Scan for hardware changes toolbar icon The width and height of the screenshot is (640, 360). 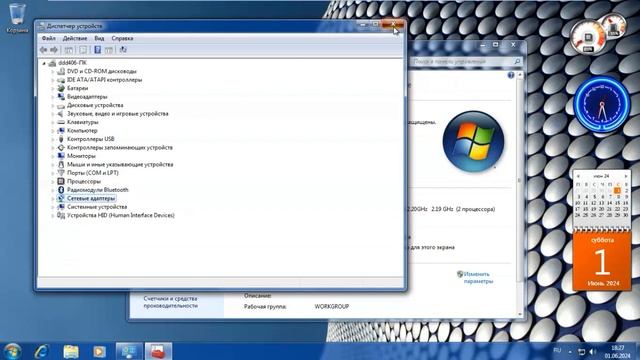[123, 50]
